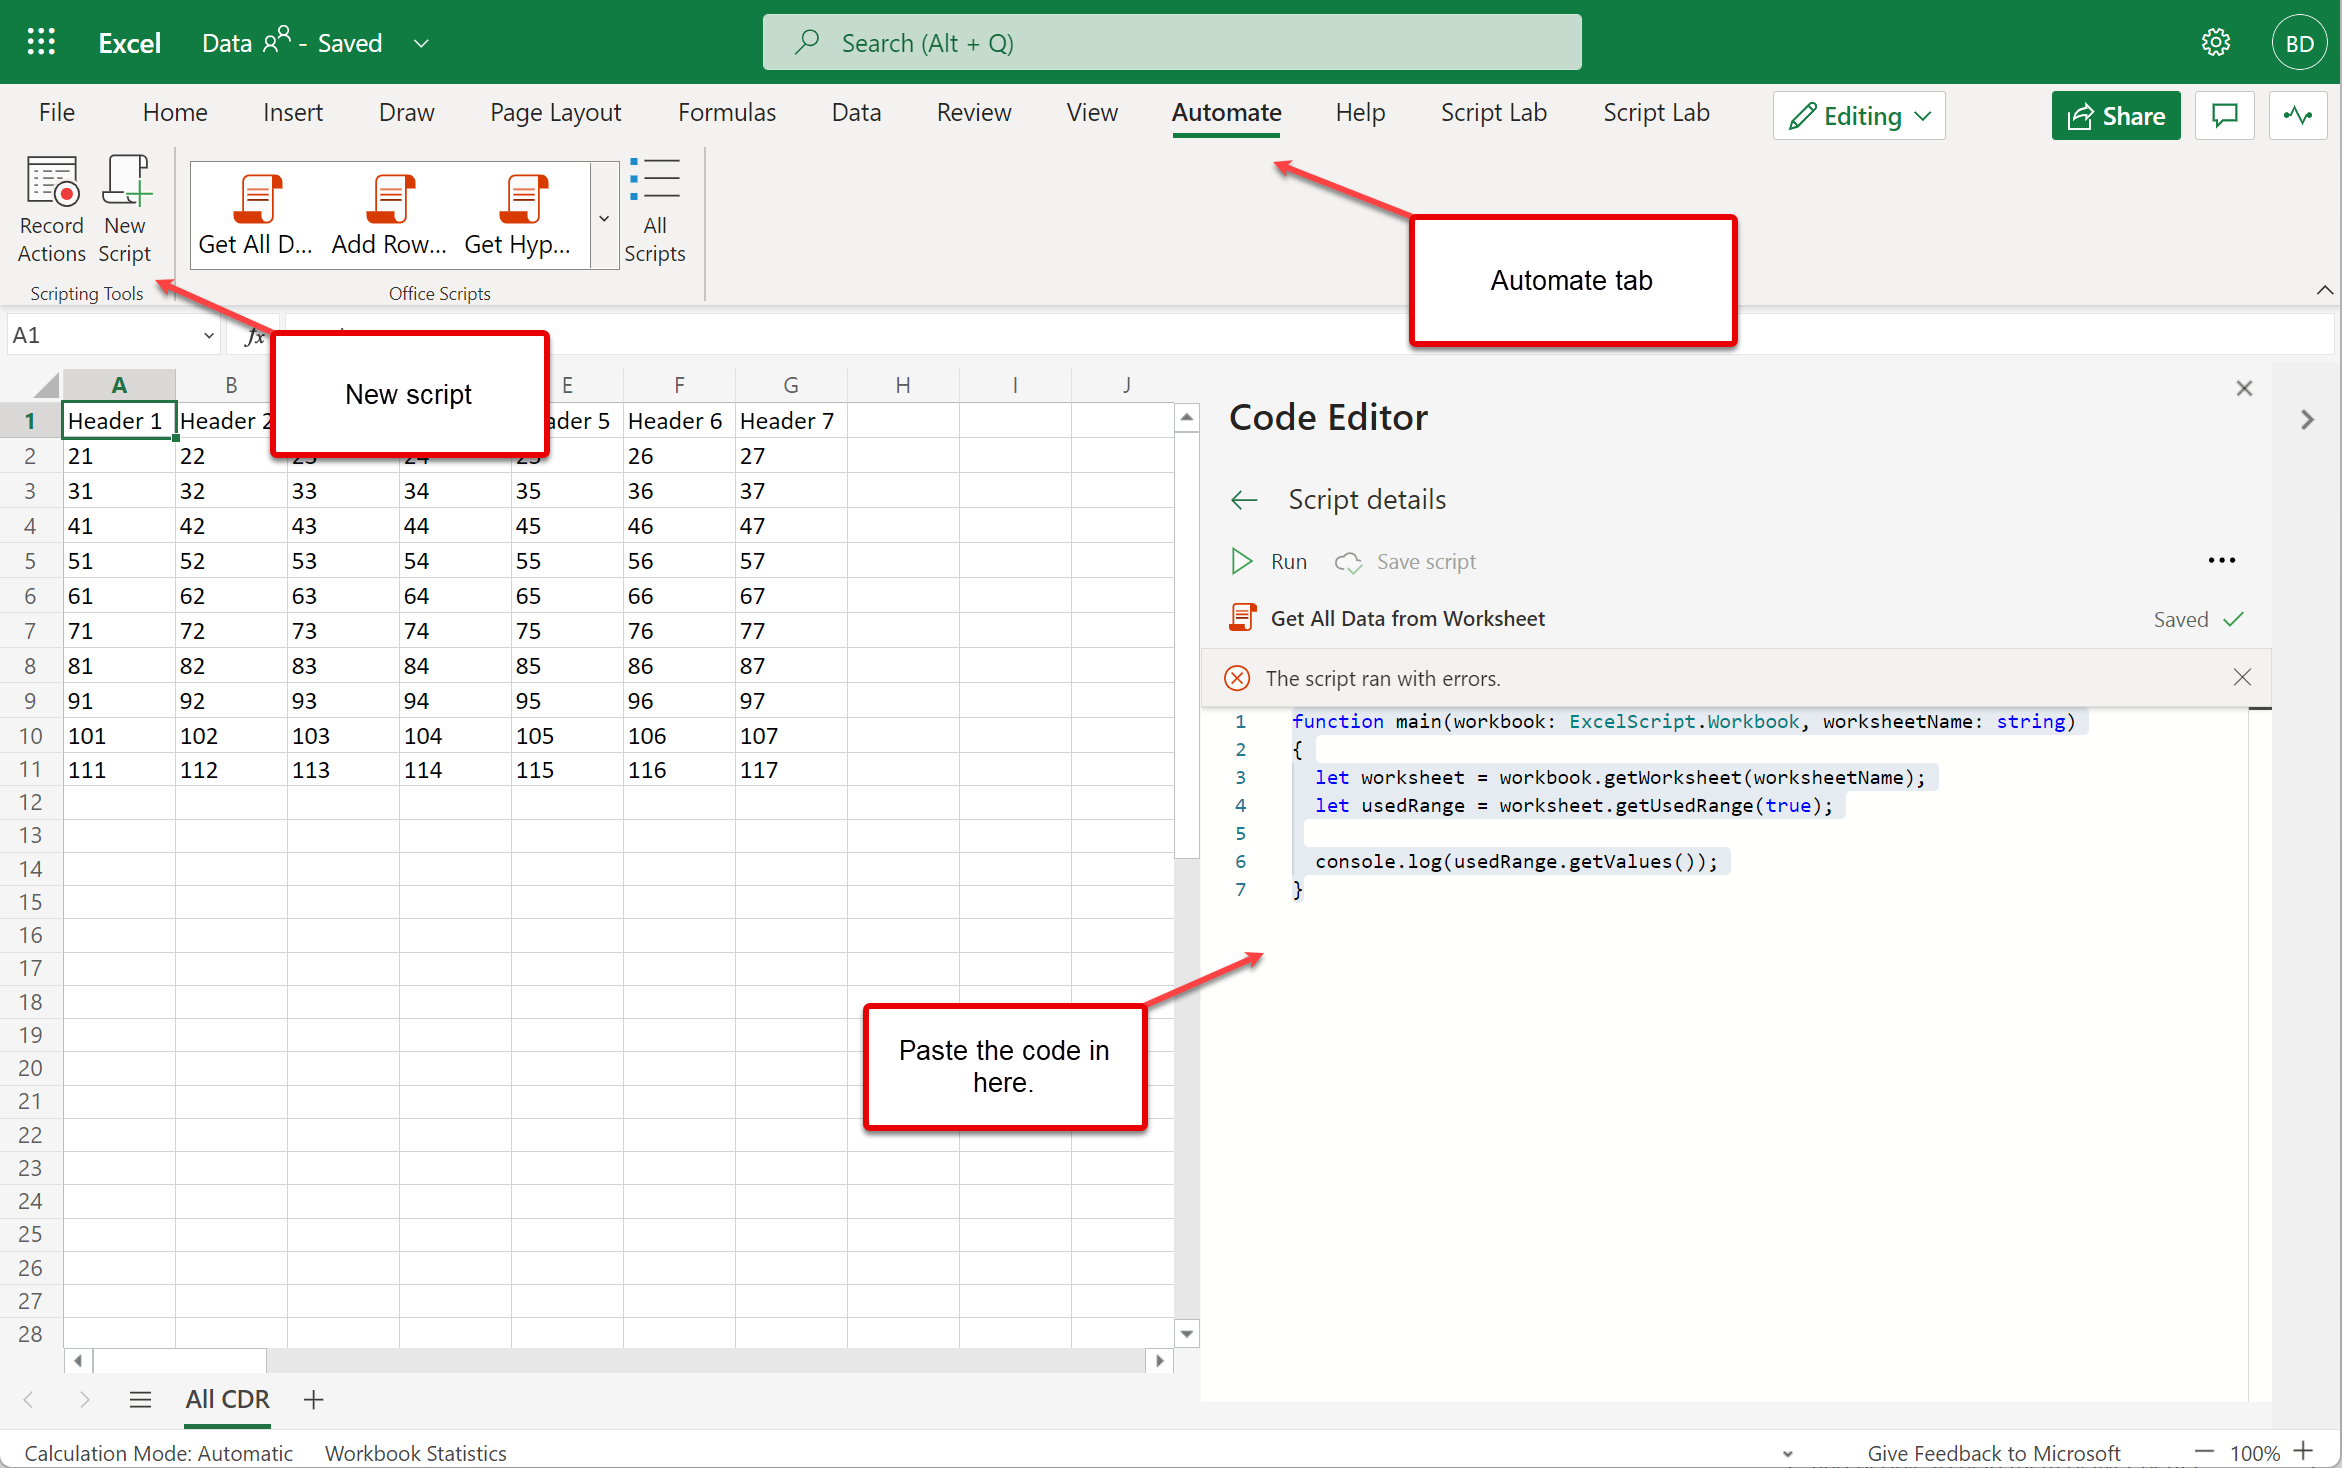
Task: Switch to the Formulas tab
Action: click(x=726, y=113)
